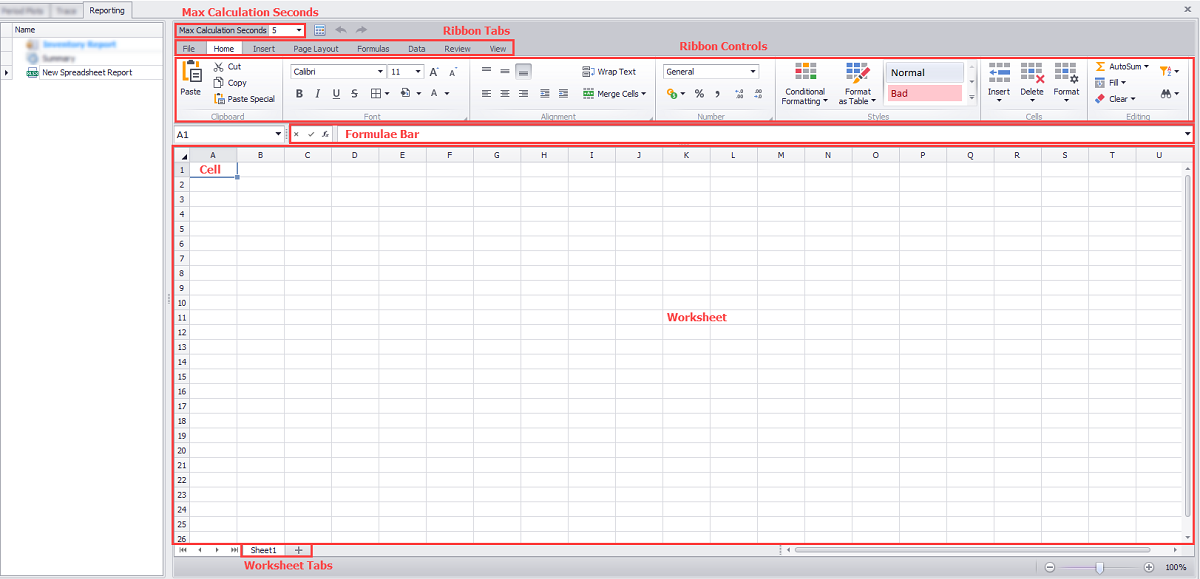This screenshot has height=579, width=1200.
Task: Increase decimal places
Action: click(739, 94)
